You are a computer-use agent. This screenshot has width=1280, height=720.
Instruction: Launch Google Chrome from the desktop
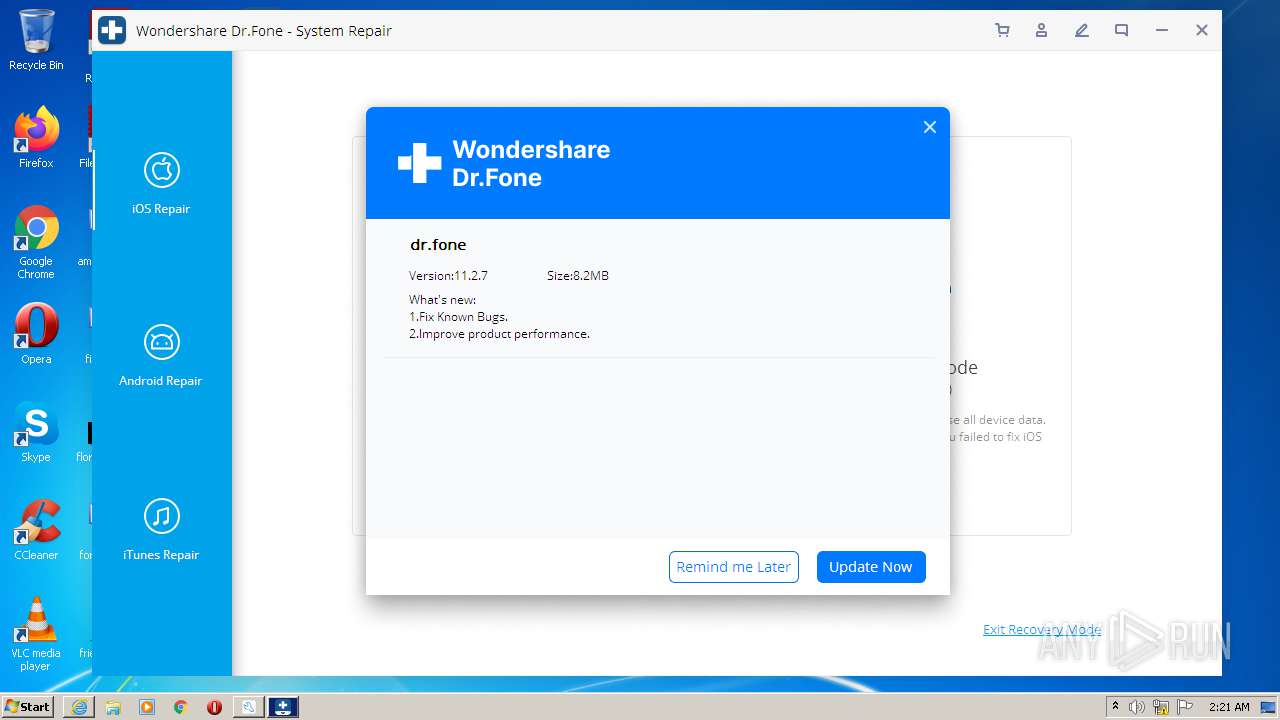36,243
